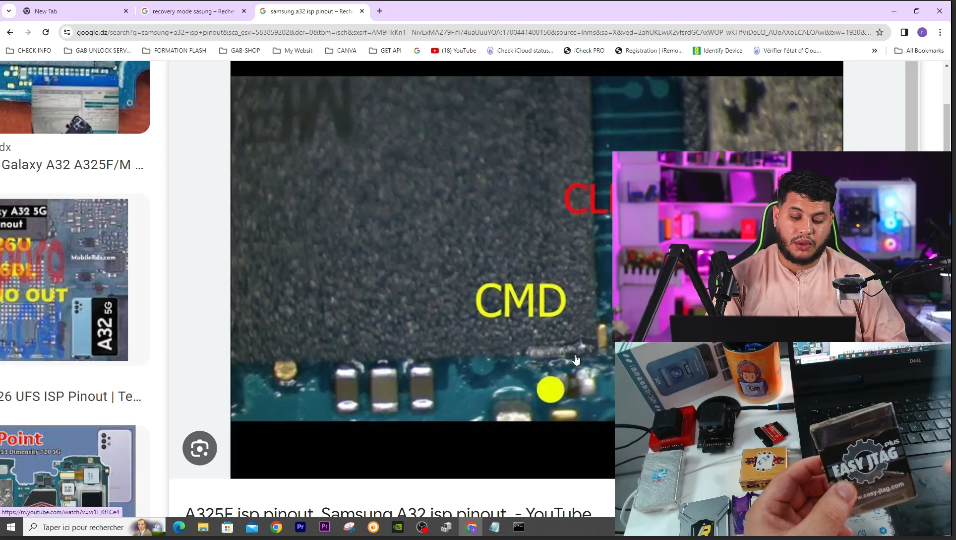This screenshot has width=956, height=540.
Task: Open the orange round taskbar app
Action: click(x=373, y=527)
